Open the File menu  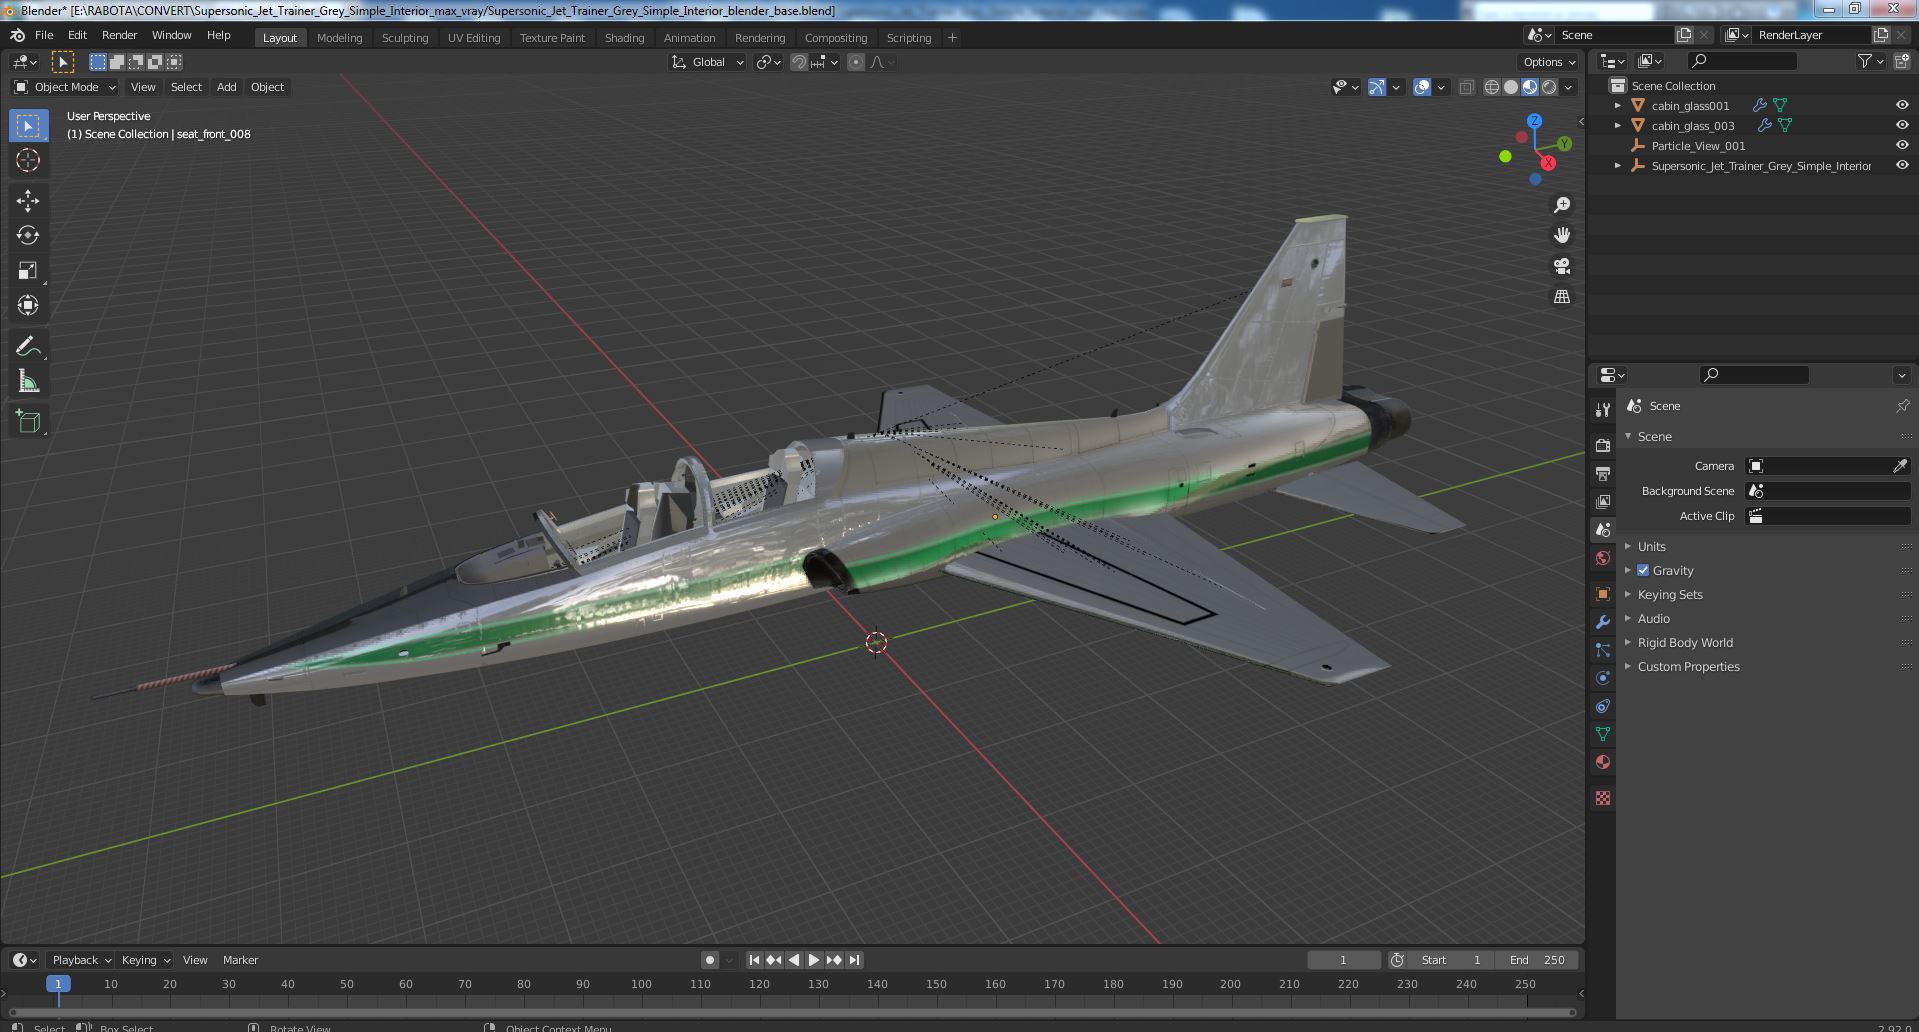pos(44,35)
